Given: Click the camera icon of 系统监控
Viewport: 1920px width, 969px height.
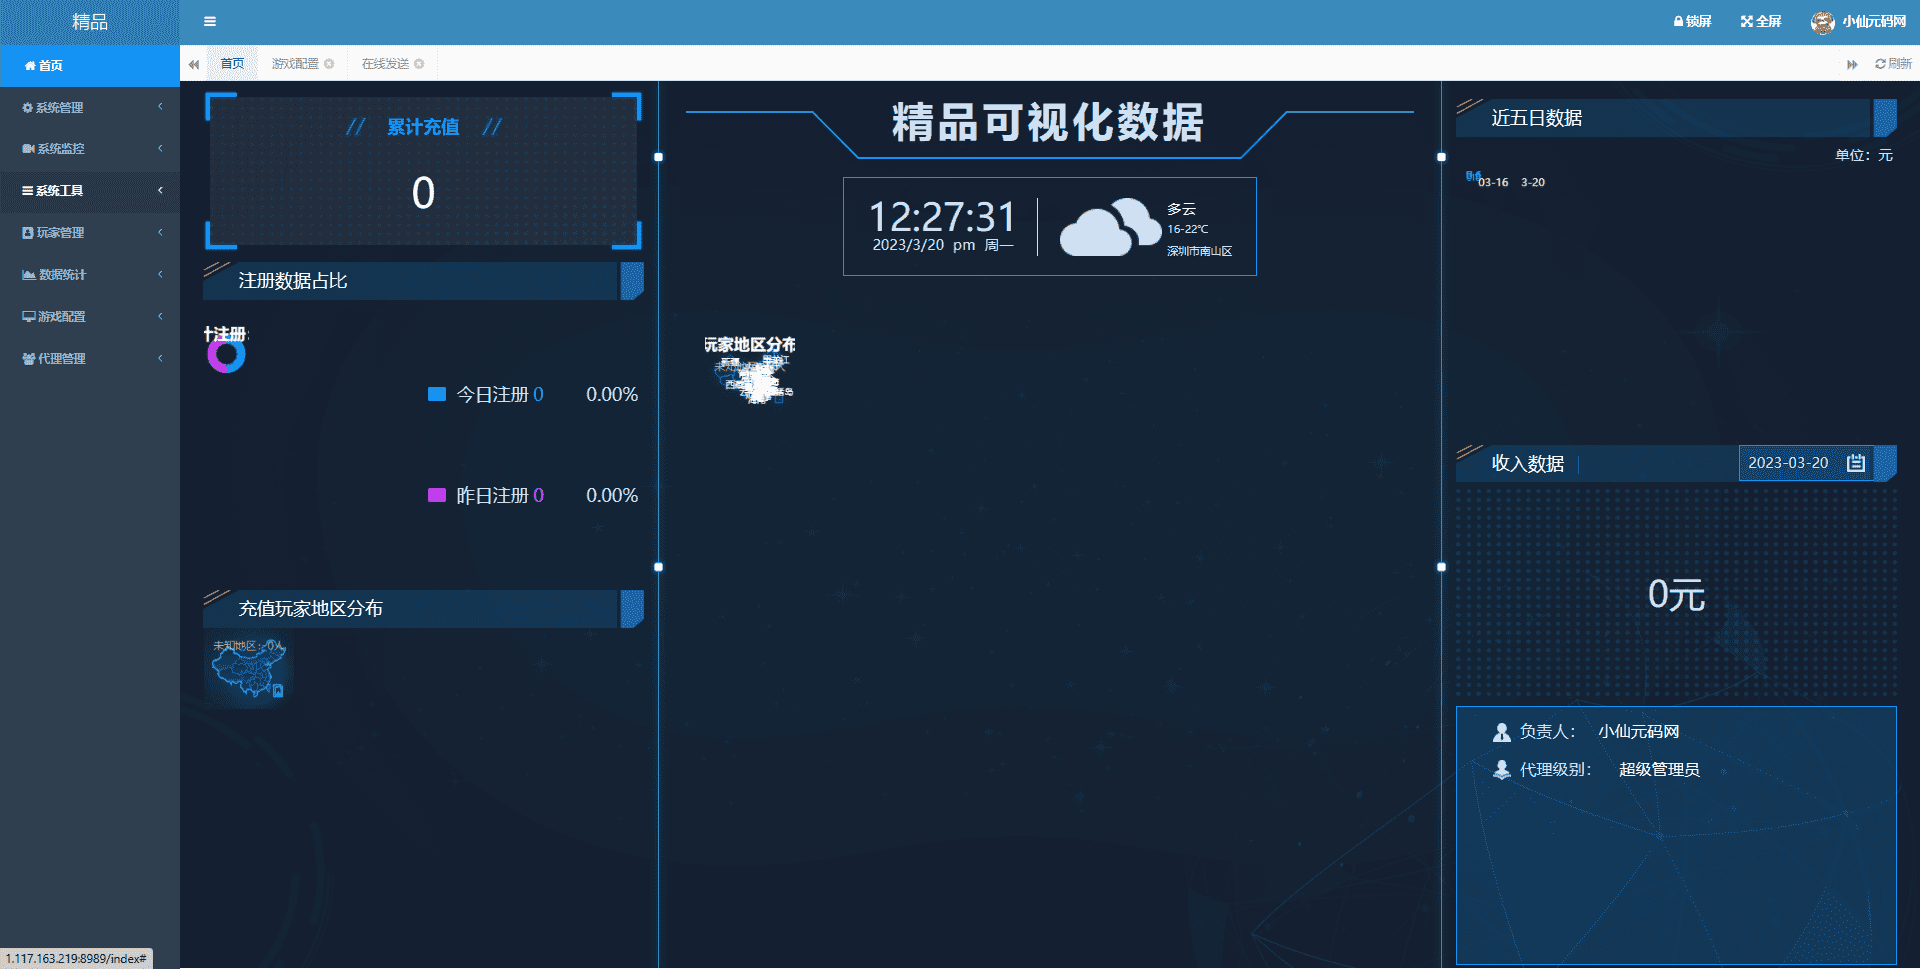Looking at the screenshot, I should coord(28,149).
